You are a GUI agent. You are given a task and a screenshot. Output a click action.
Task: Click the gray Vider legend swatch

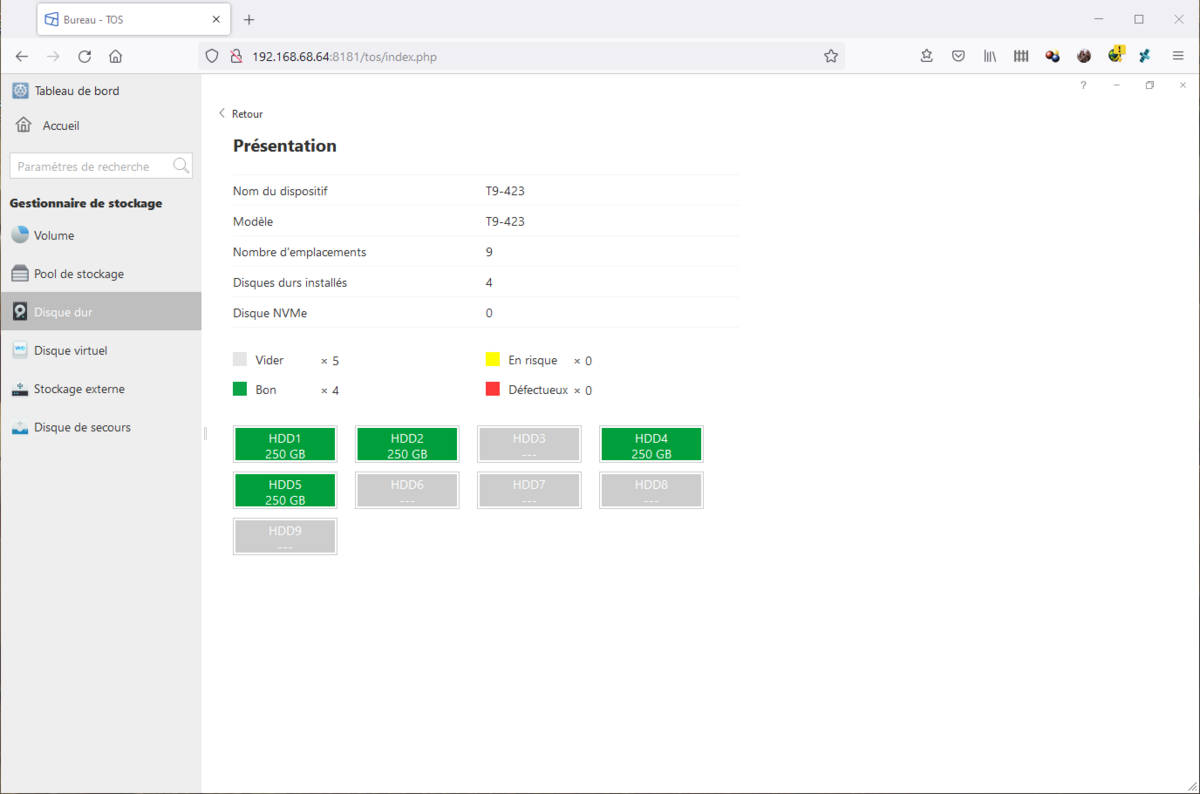(x=240, y=359)
